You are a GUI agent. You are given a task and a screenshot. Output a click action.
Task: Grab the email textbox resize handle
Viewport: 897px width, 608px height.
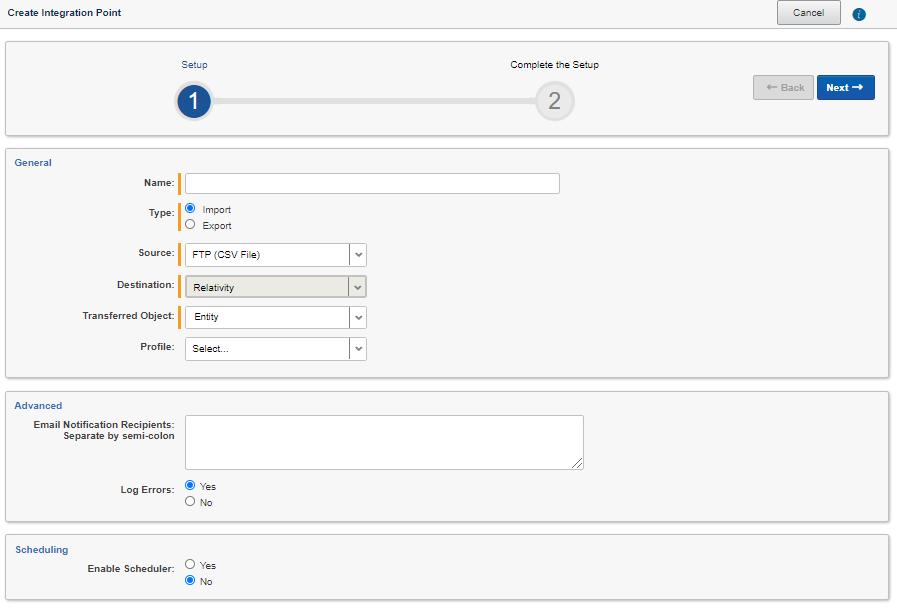tap(577, 463)
